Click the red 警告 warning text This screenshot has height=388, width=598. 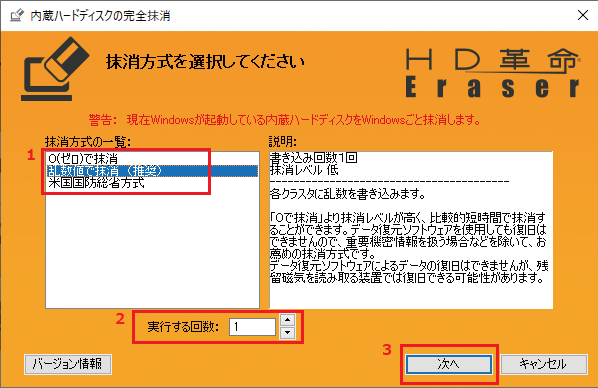tap(285, 120)
